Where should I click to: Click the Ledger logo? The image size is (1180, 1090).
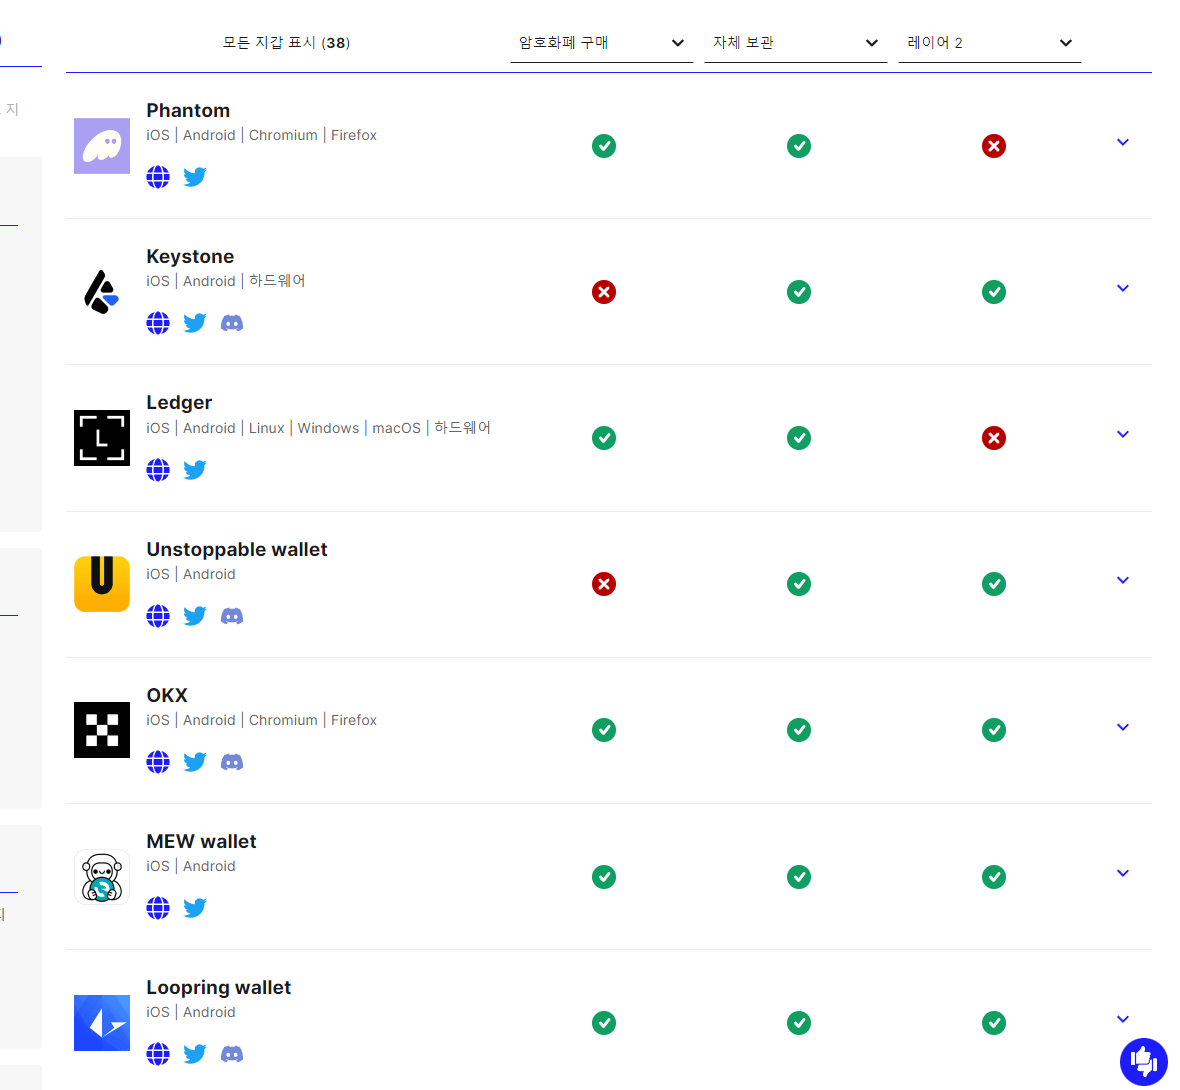102,438
